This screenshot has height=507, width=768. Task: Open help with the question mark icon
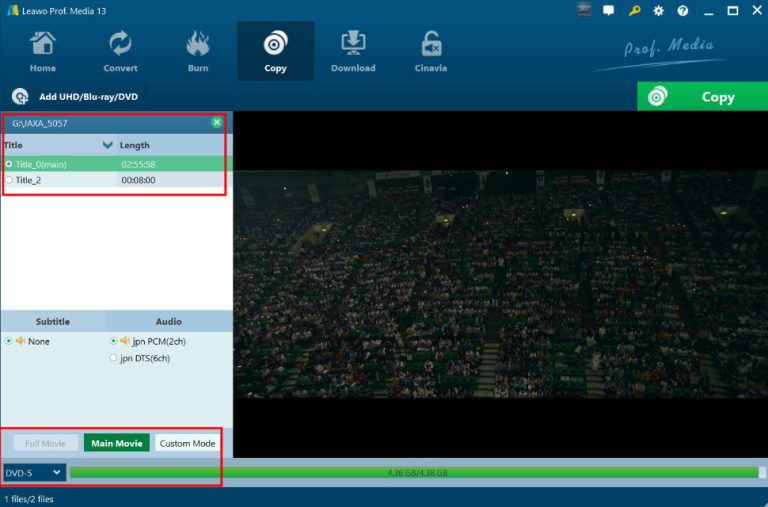coord(683,11)
